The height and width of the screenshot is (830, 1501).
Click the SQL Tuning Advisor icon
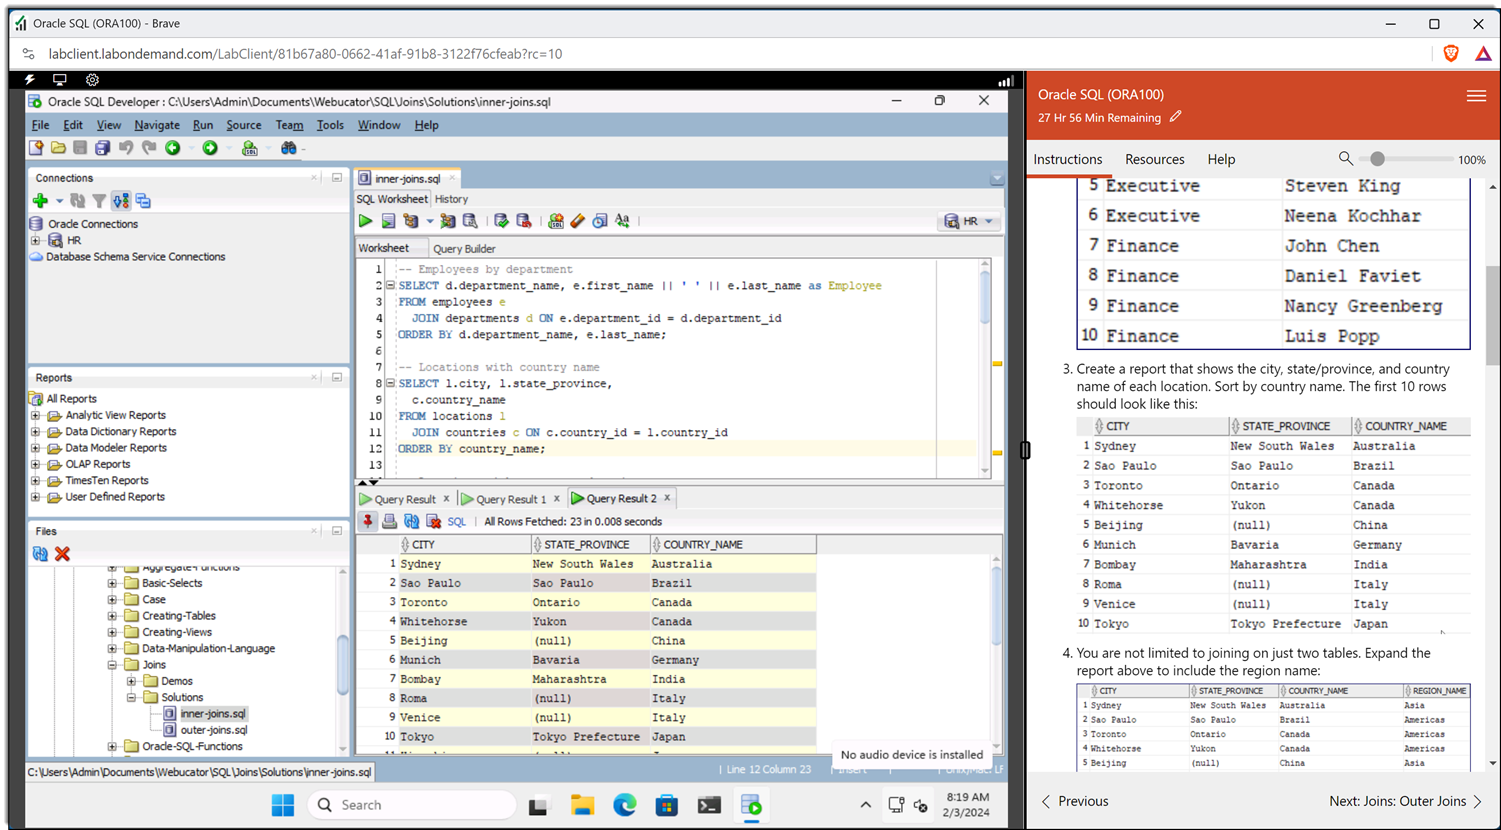[469, 221]
